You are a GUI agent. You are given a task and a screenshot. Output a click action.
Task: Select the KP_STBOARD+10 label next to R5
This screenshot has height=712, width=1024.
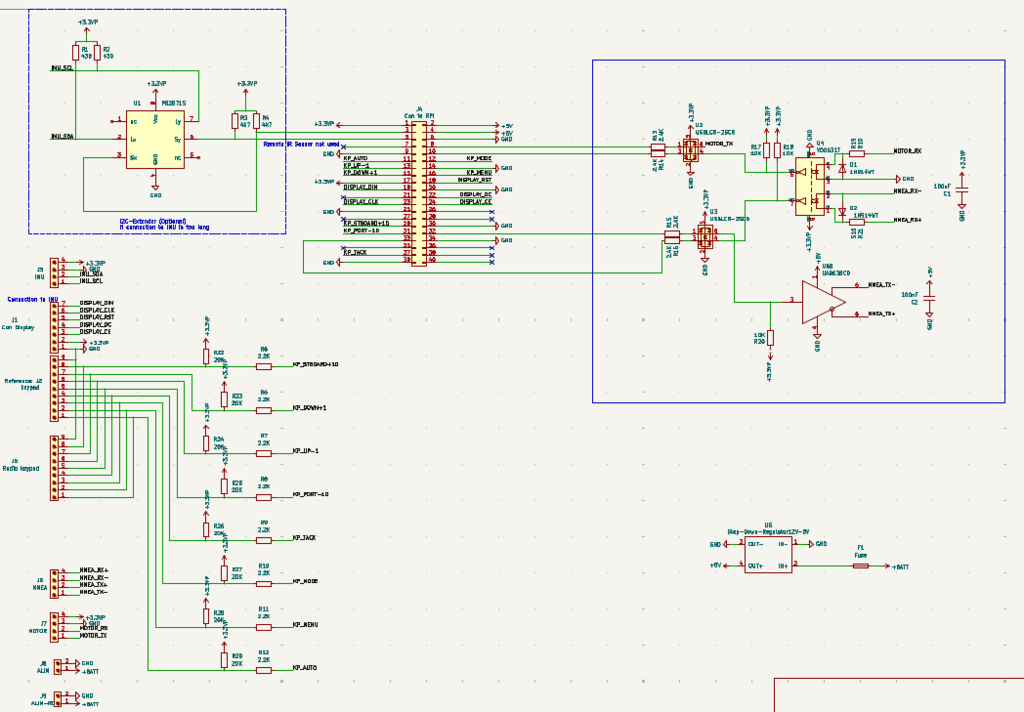315,364
